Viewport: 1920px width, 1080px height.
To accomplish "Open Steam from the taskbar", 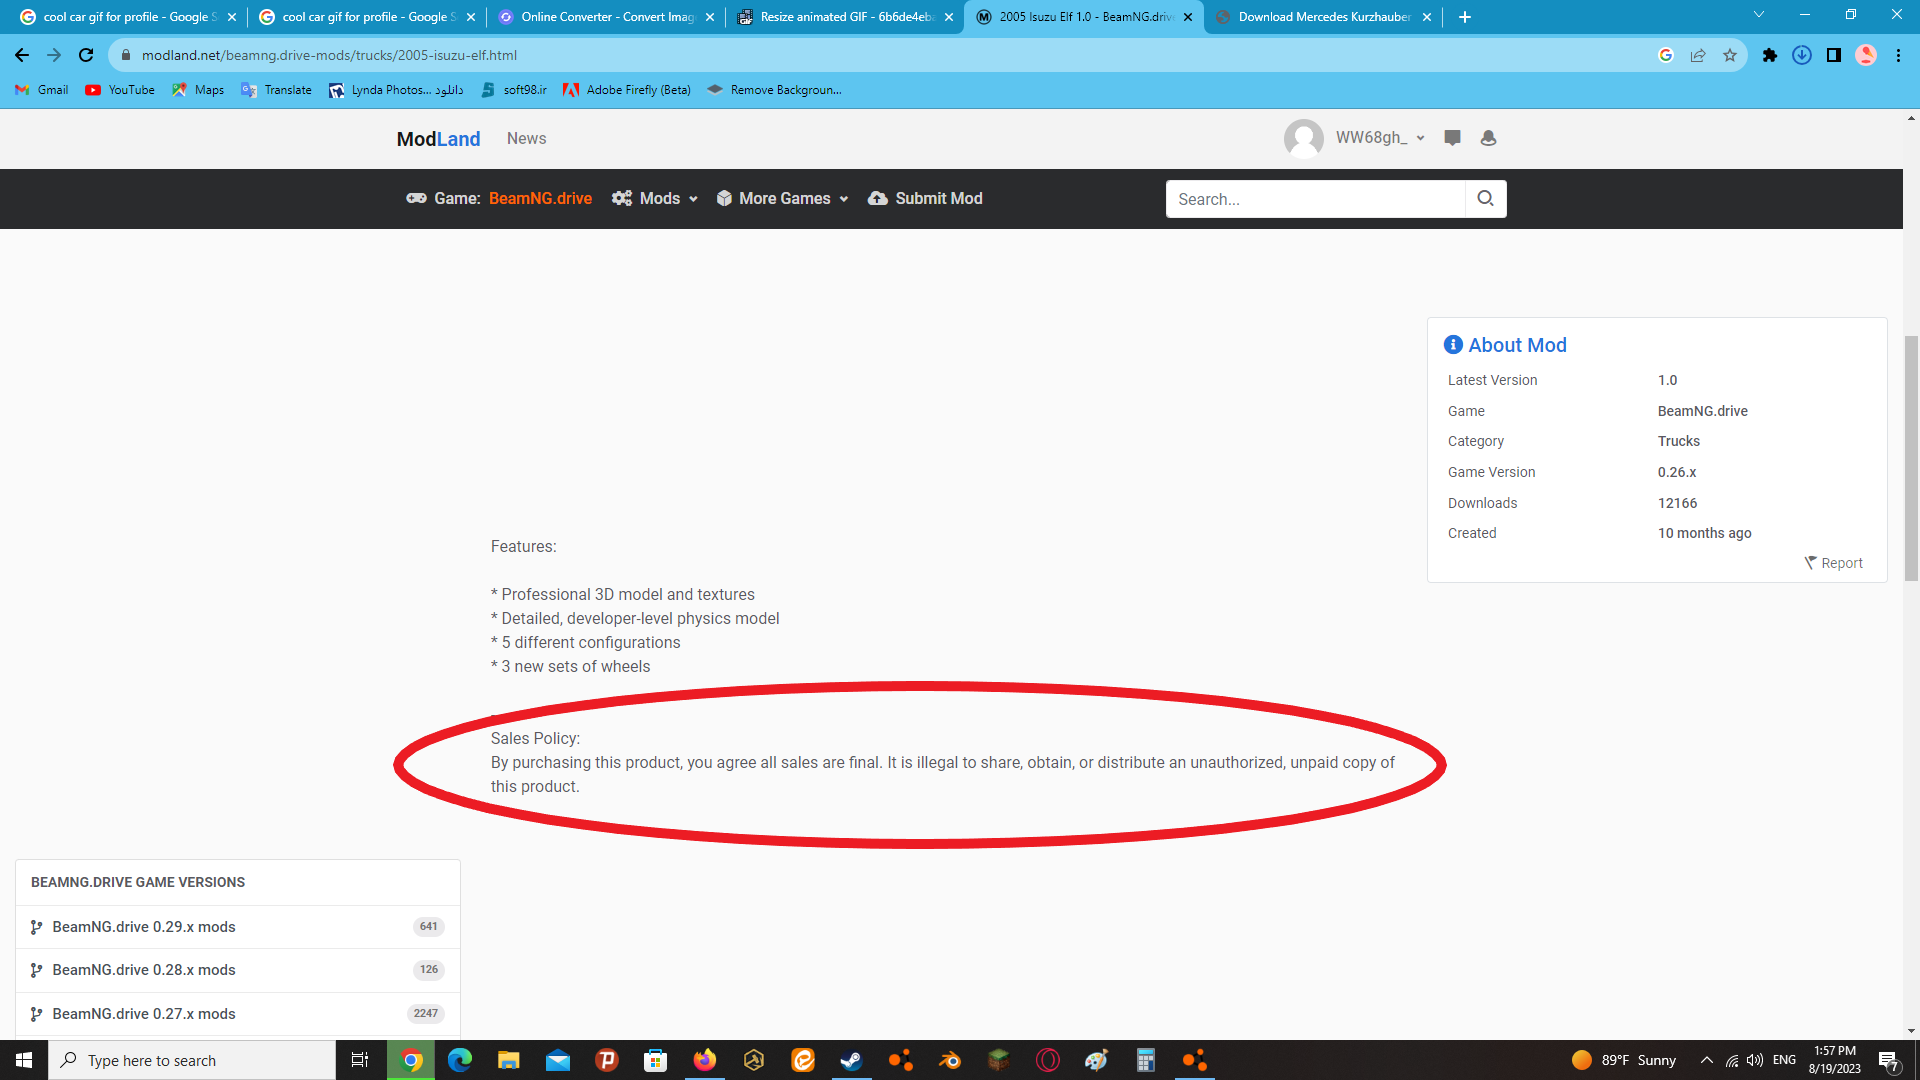I will click(x=852, y=1060).
